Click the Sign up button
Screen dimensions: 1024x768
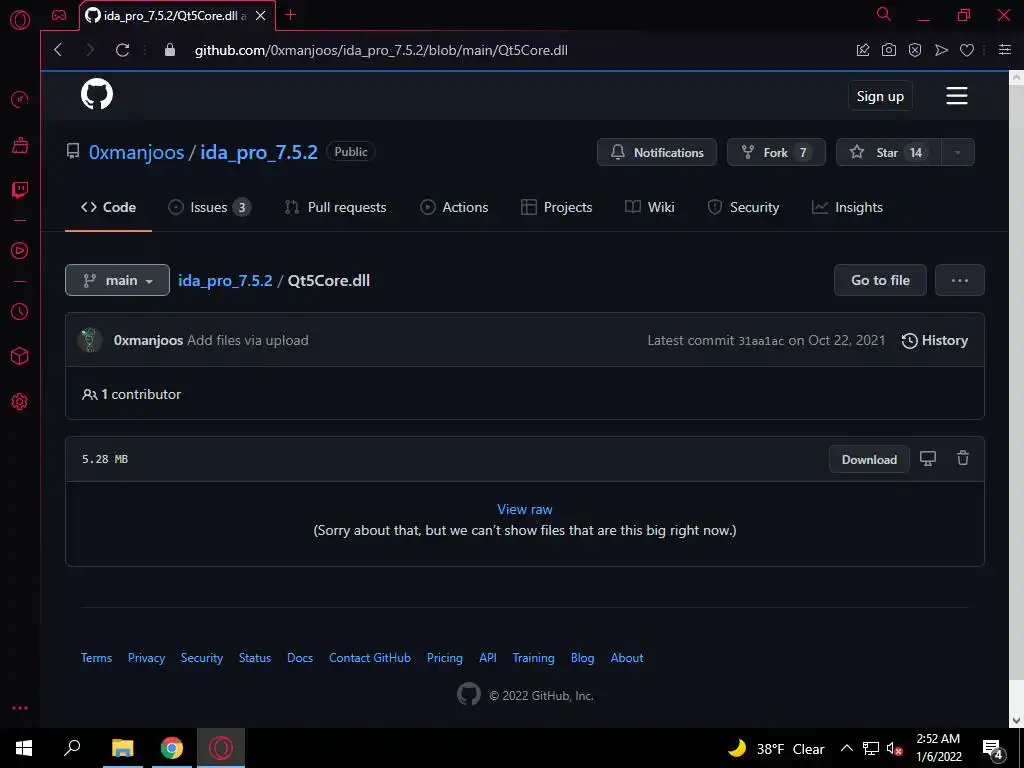880,96
